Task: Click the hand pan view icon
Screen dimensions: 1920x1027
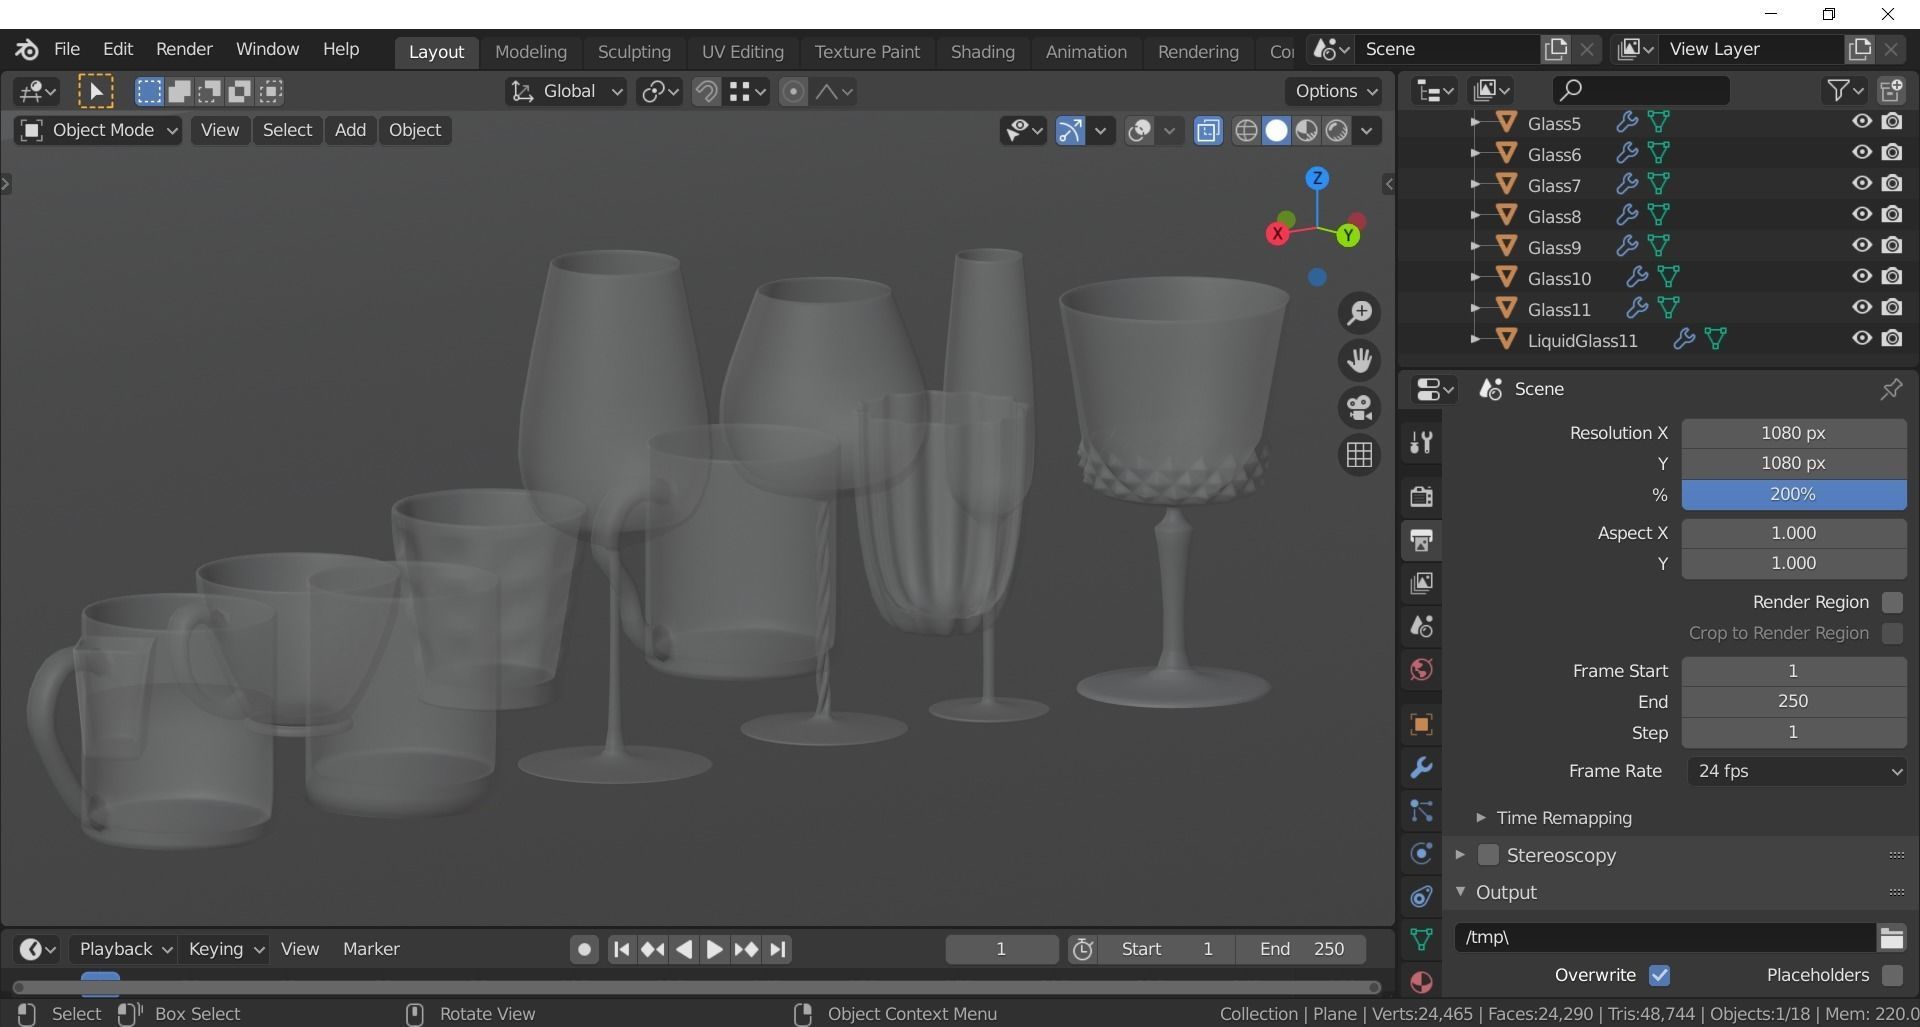Action: pos(1359,360)
